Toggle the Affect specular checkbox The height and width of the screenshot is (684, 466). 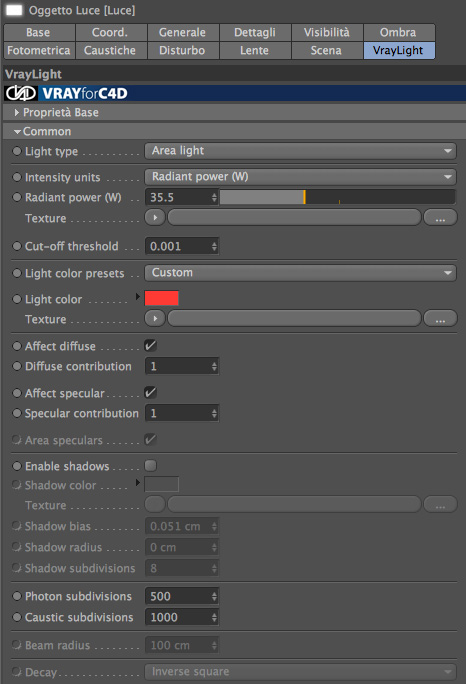point(151,393)
